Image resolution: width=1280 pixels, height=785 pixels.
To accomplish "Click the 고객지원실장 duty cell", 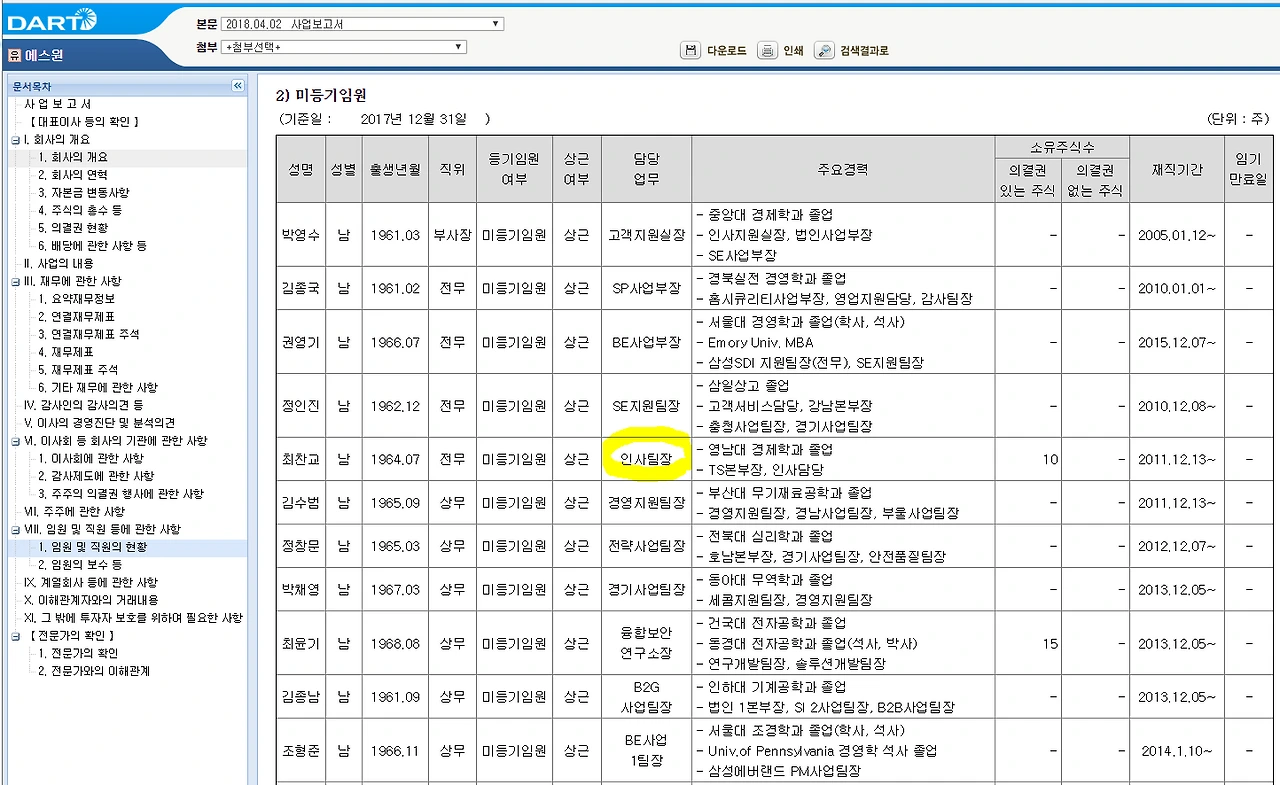I will [x=646, y=235].
